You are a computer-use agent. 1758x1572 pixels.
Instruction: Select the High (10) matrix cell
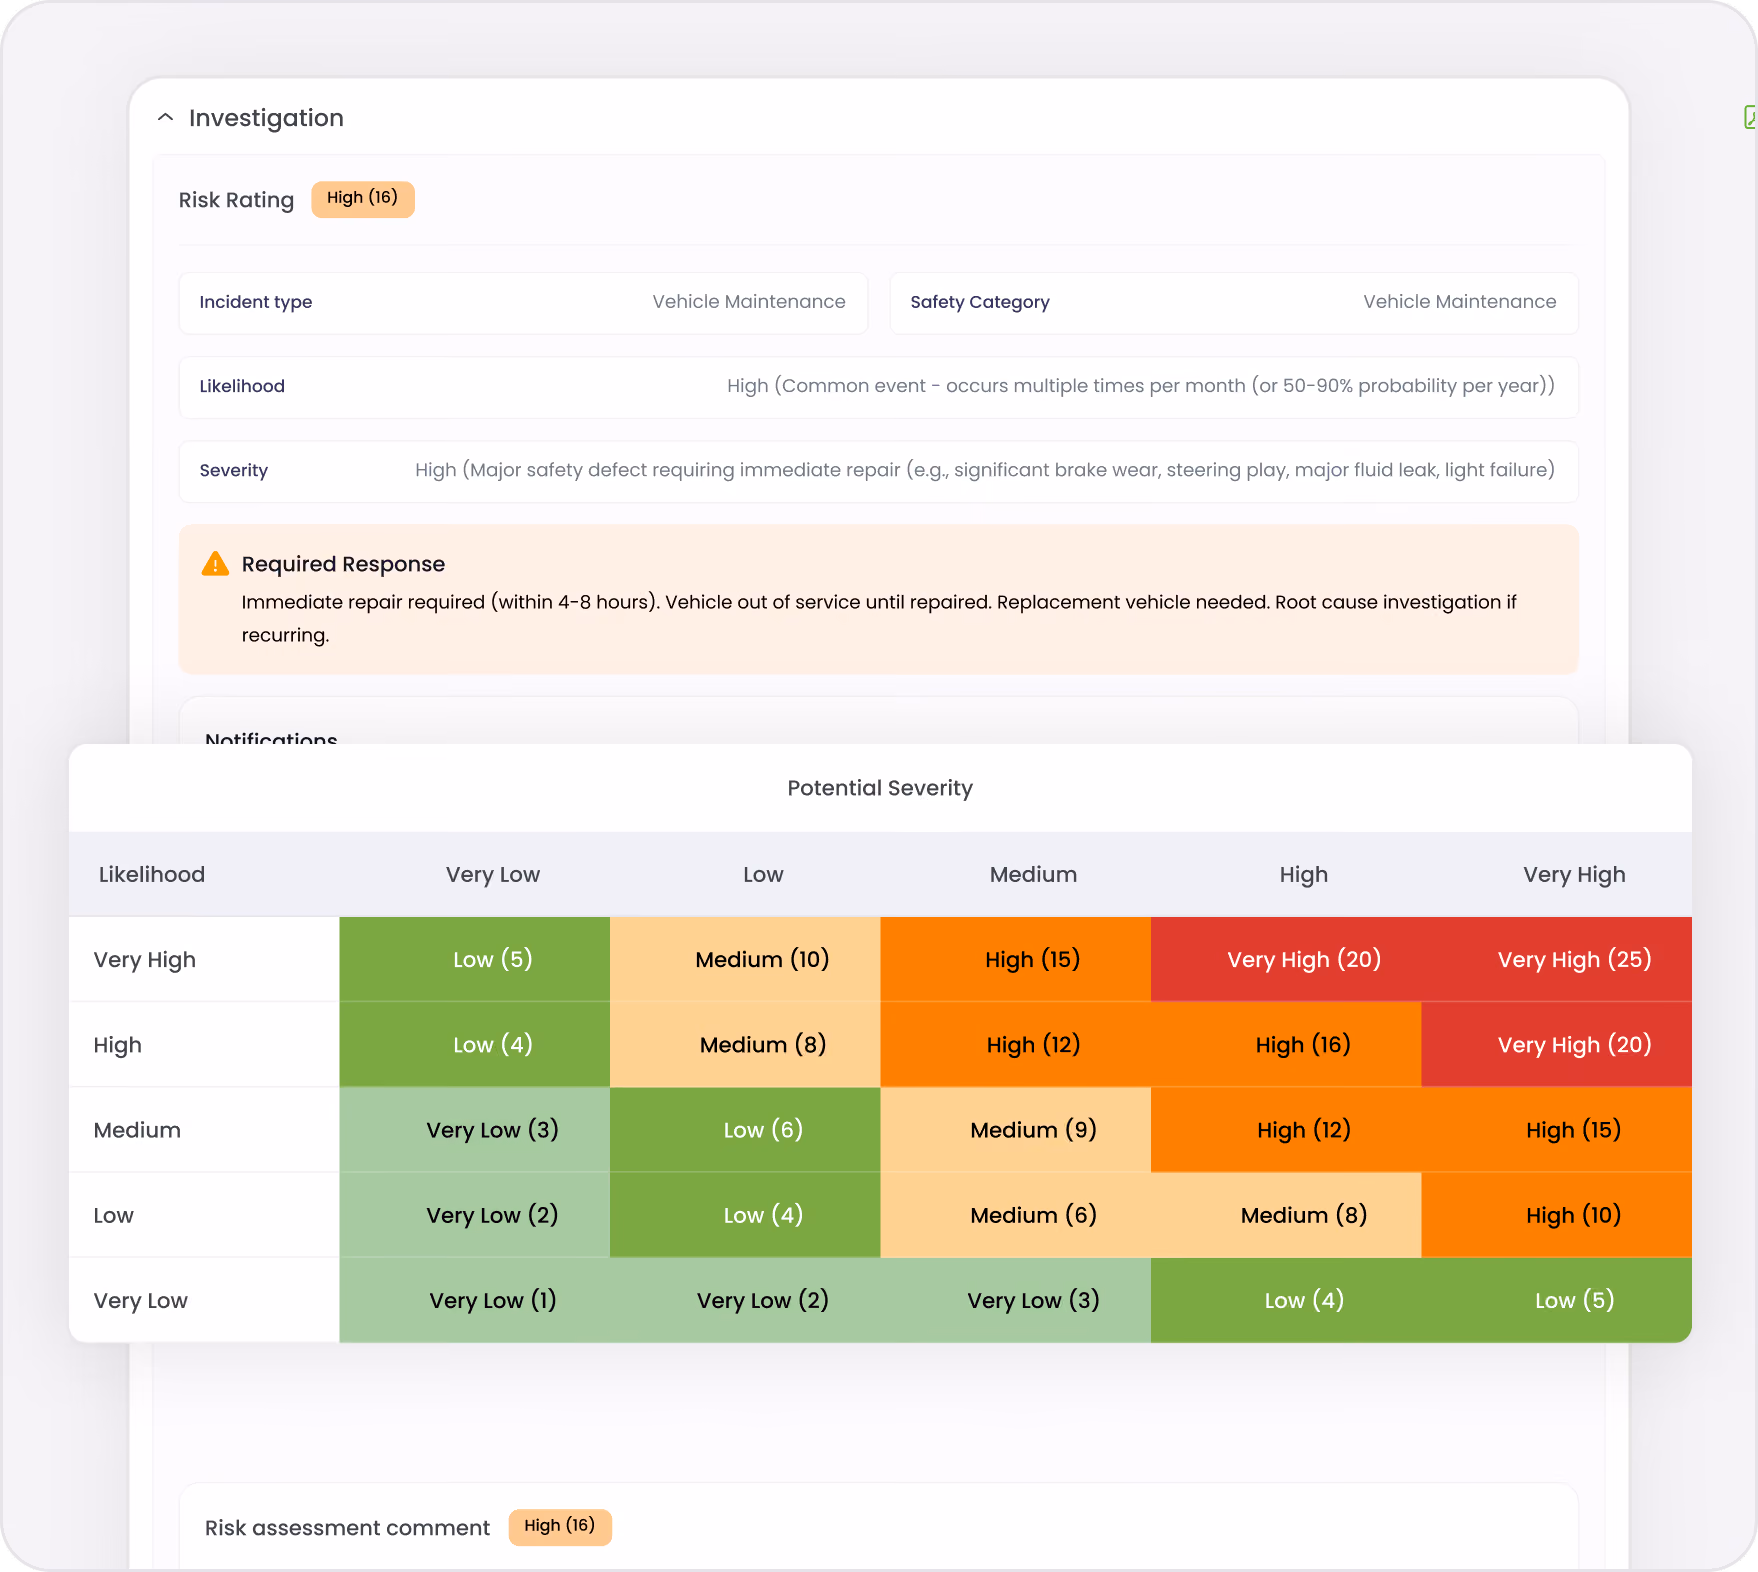(x=1557, y=1214)
